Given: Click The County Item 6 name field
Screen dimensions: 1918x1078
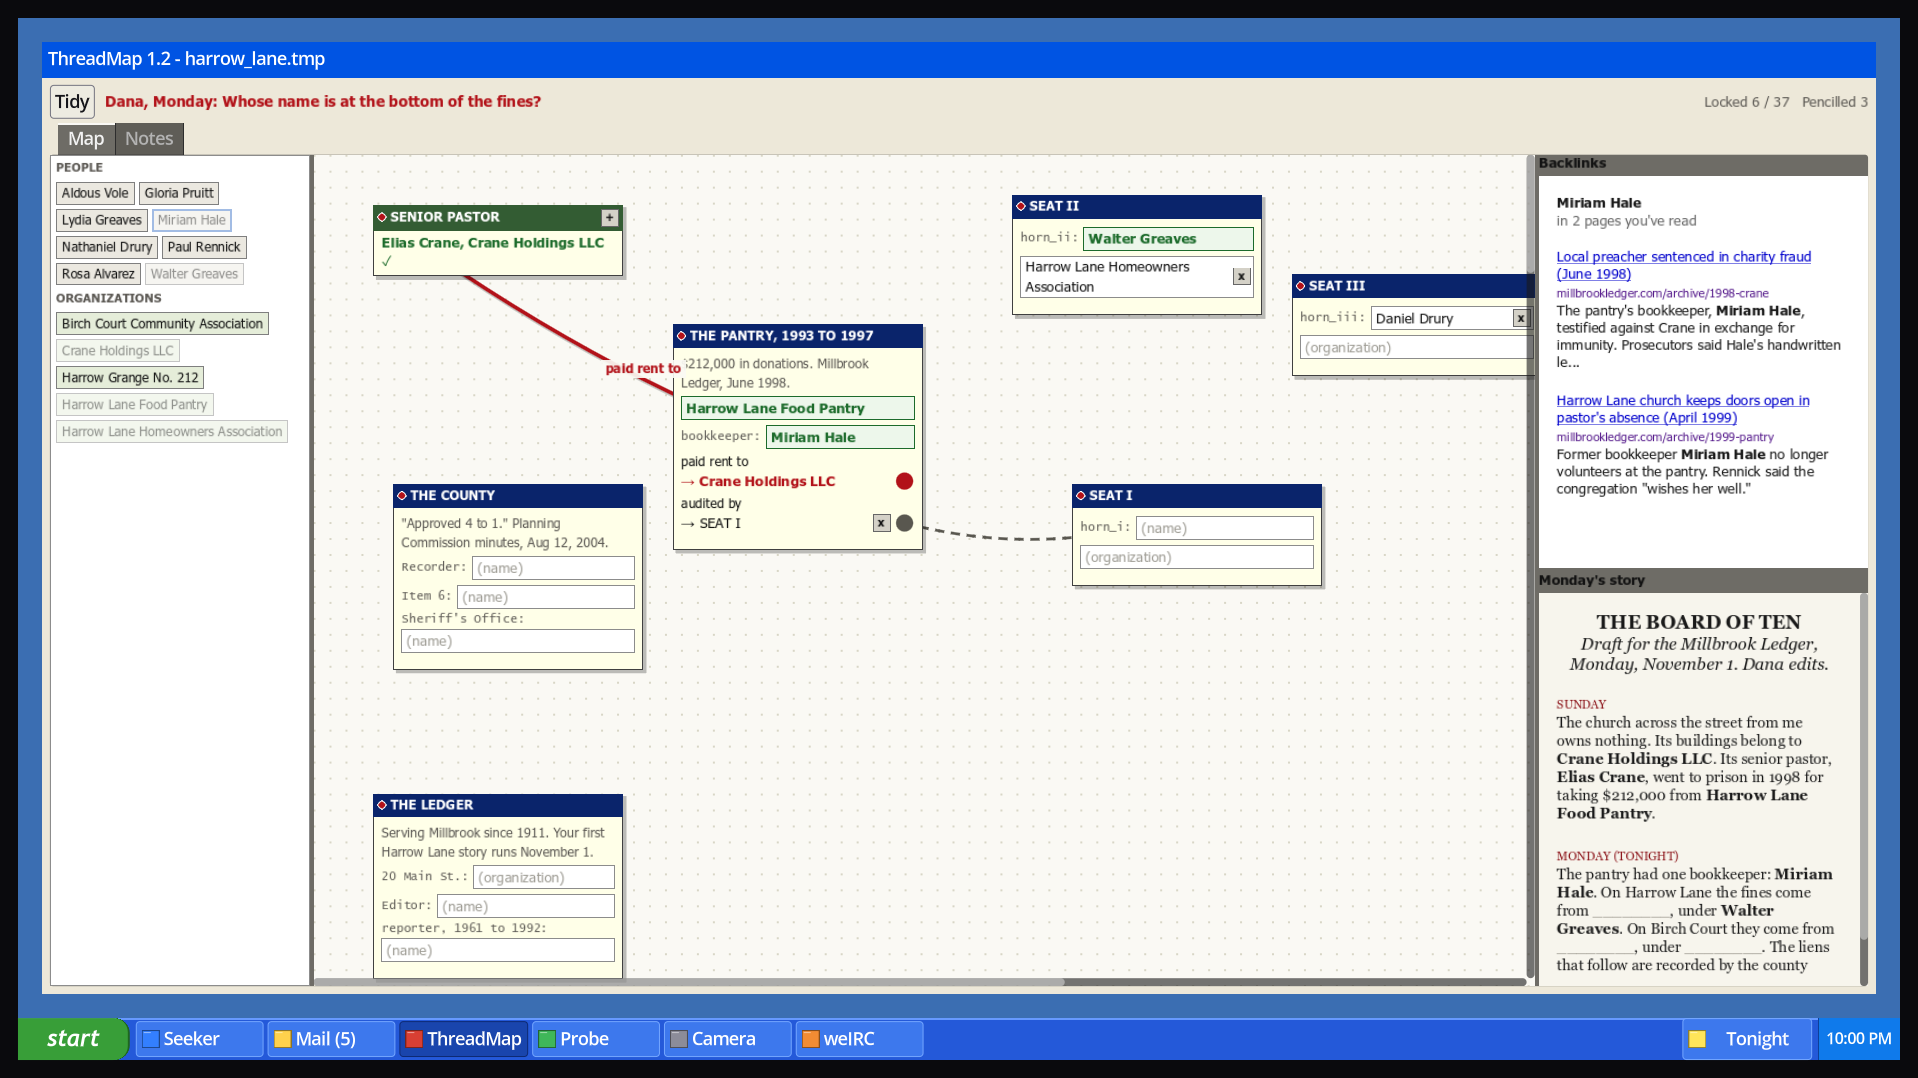Looking at the screenshot, I should click(x=546, y=597).
